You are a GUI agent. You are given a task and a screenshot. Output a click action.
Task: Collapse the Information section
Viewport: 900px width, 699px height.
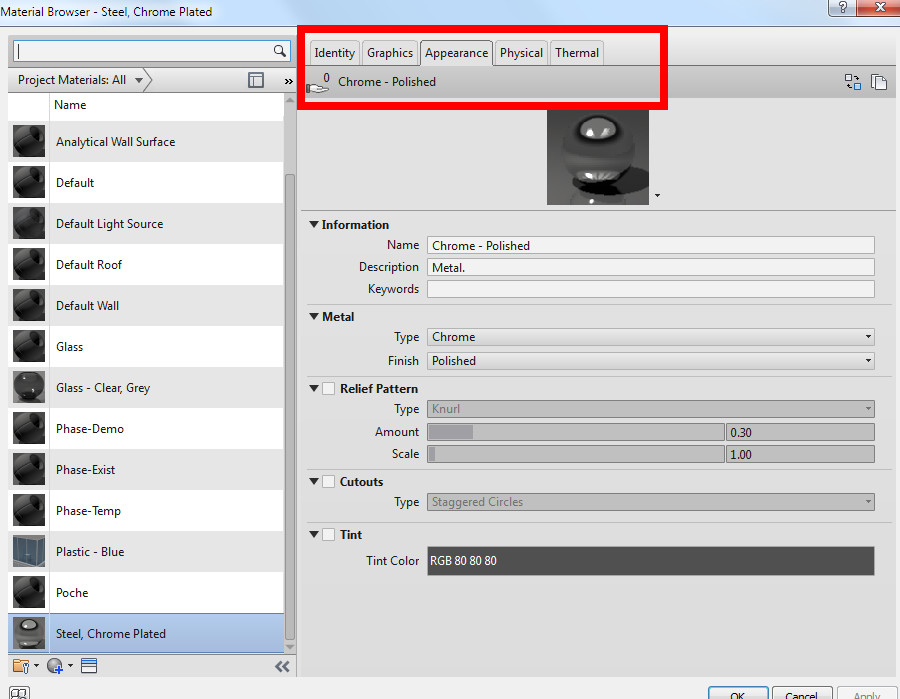tap(314, 224)
